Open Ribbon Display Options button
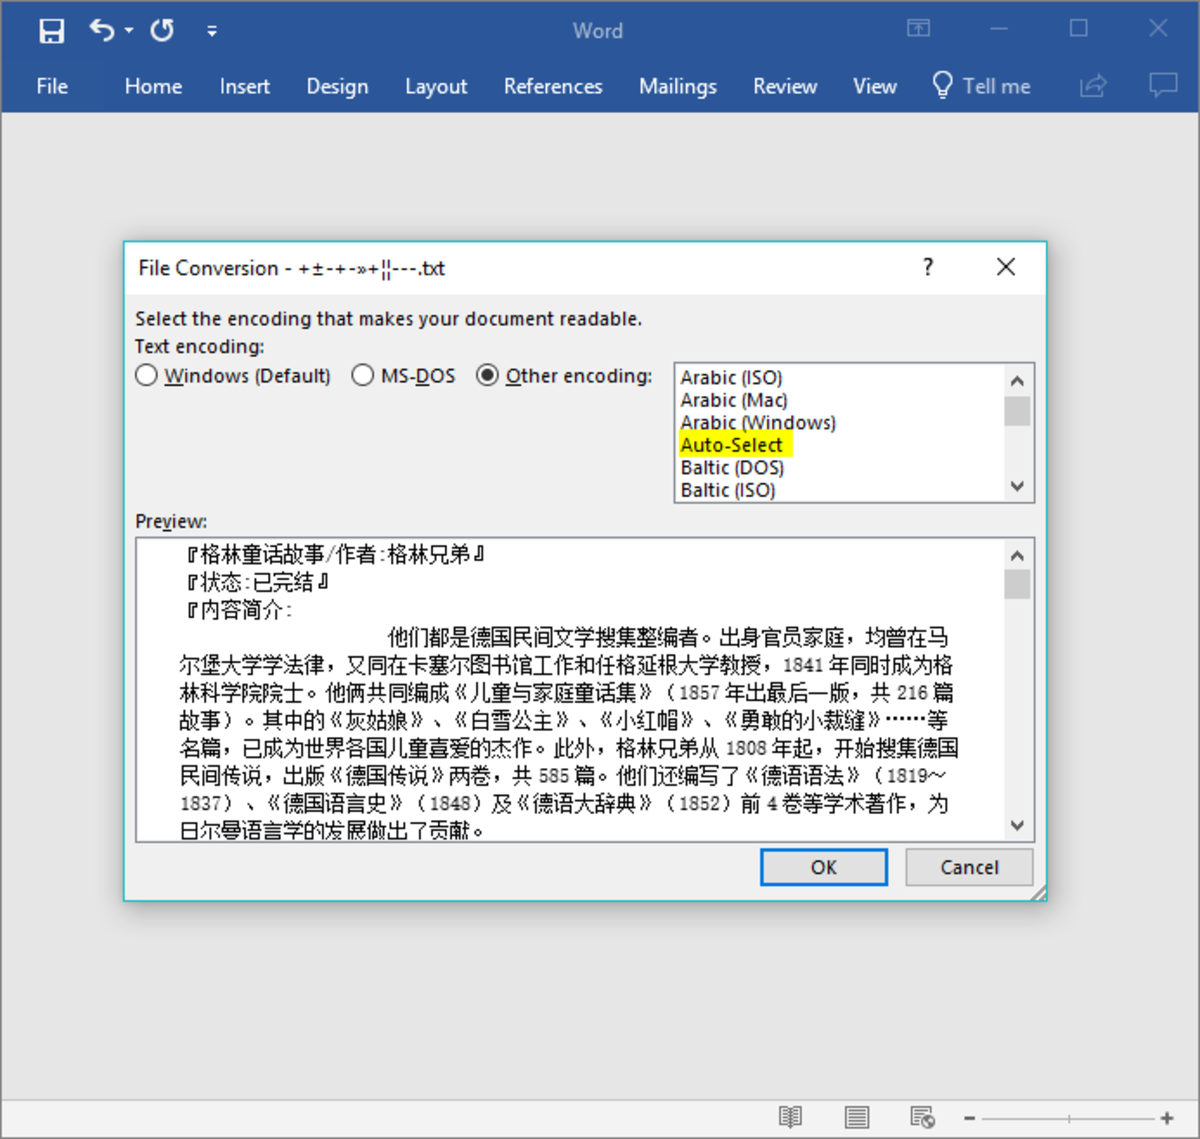 coord(918,29)
